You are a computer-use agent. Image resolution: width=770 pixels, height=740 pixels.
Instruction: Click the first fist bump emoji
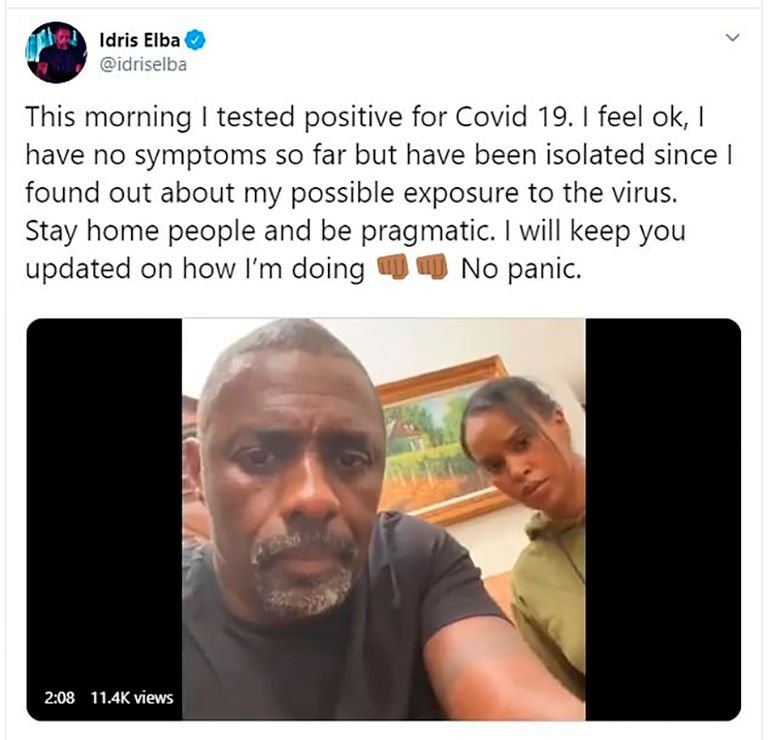tap(392, 267)
